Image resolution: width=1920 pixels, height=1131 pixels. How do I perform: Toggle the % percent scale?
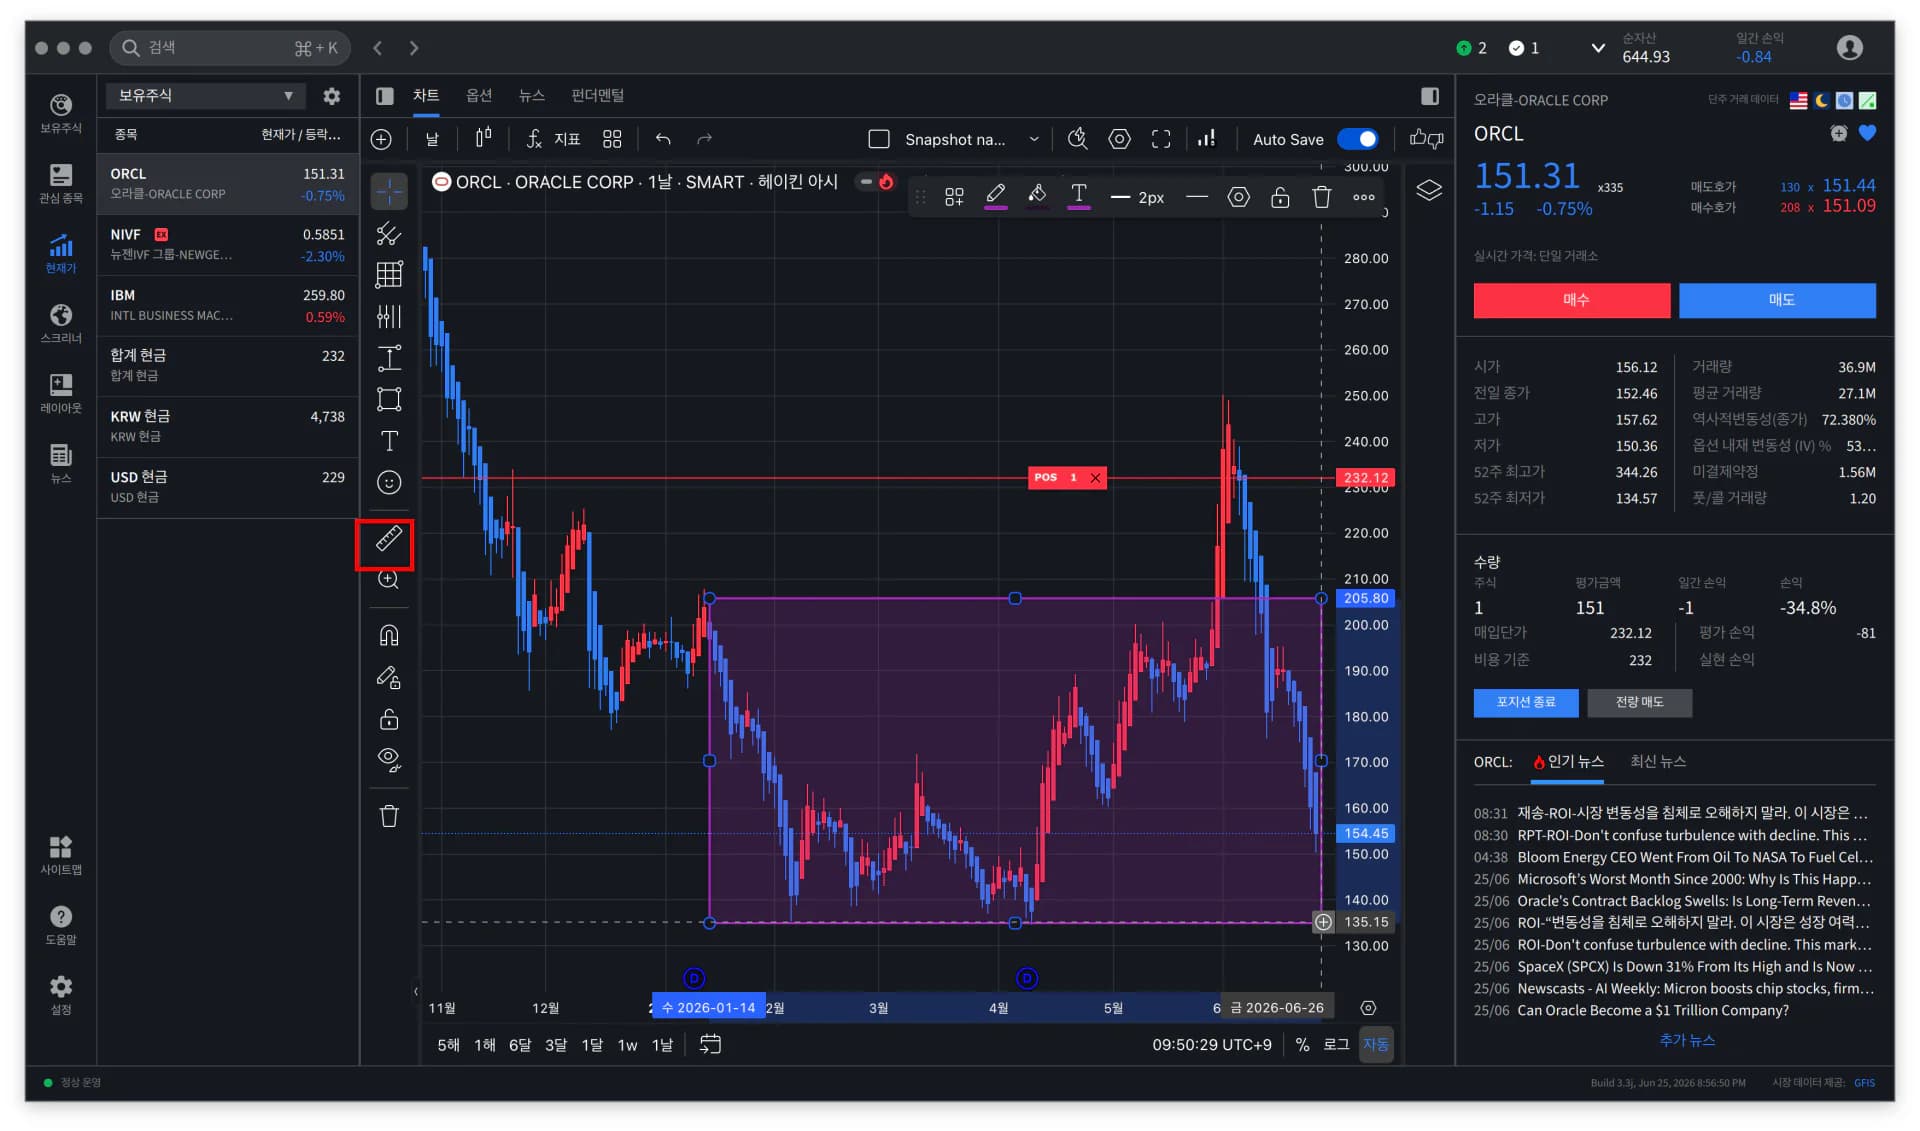(x=1302, y=1044)
